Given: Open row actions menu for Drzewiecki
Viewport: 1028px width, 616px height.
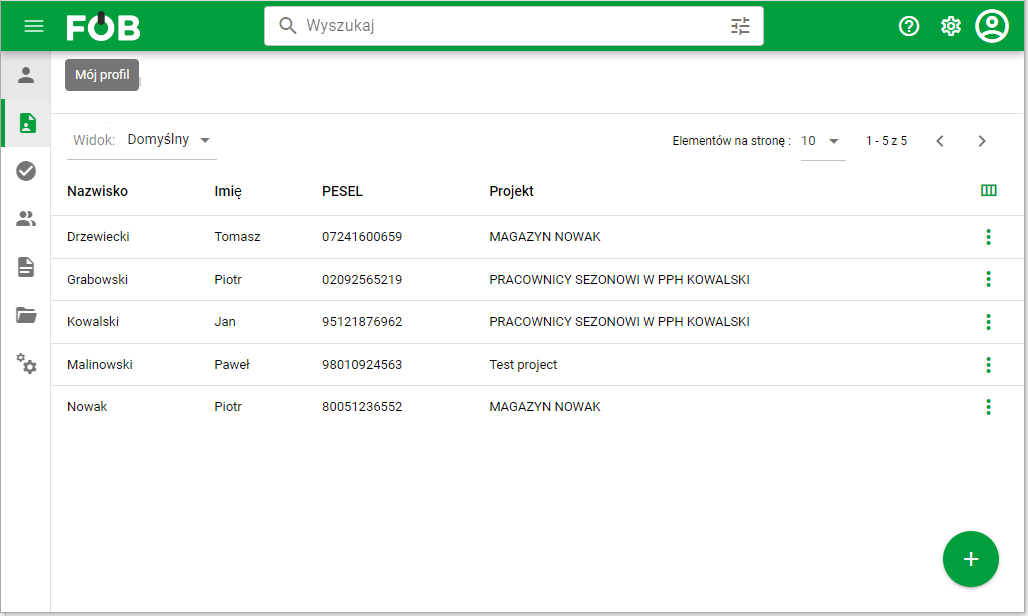Looking at the screenshot, I should click(x=989, y=237).
